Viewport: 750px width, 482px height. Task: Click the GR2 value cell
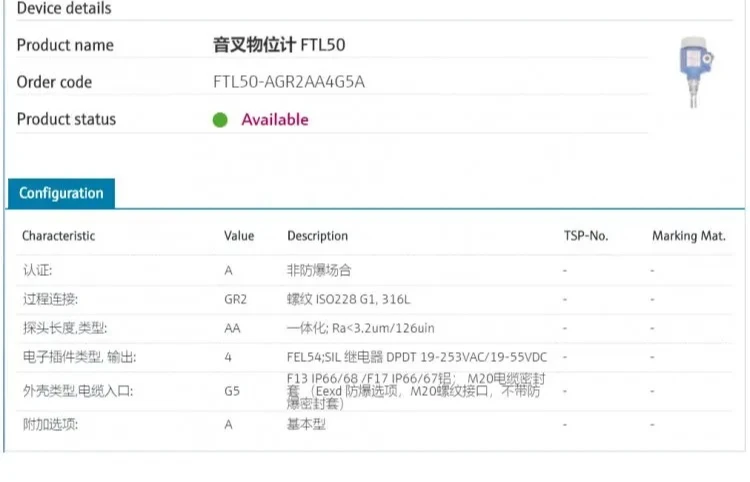(x=235, y=299)
